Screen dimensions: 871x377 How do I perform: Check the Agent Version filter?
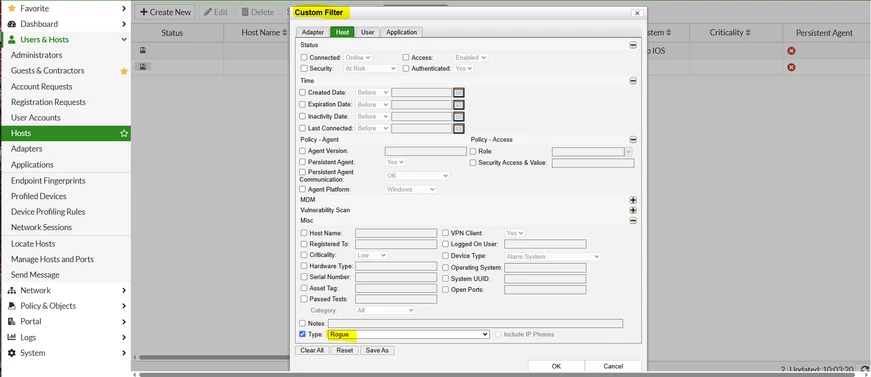[303, 150]
